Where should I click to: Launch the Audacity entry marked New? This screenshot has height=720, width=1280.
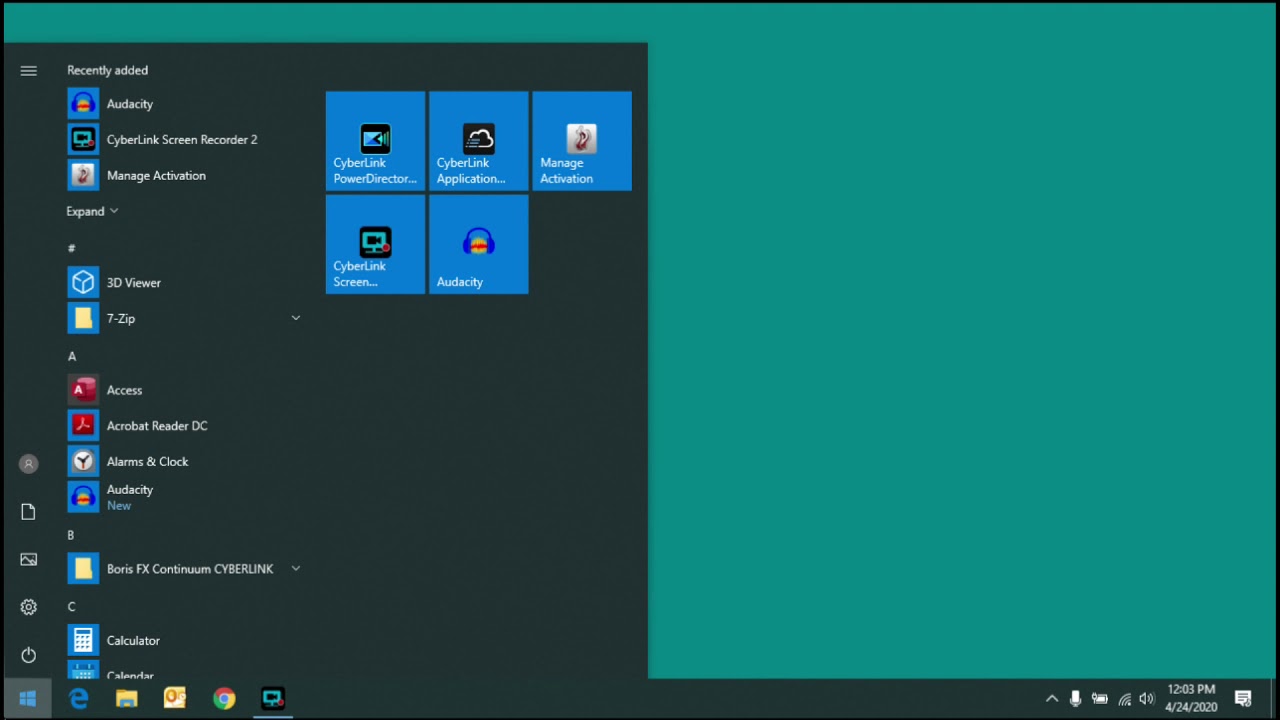coord(185,498)
